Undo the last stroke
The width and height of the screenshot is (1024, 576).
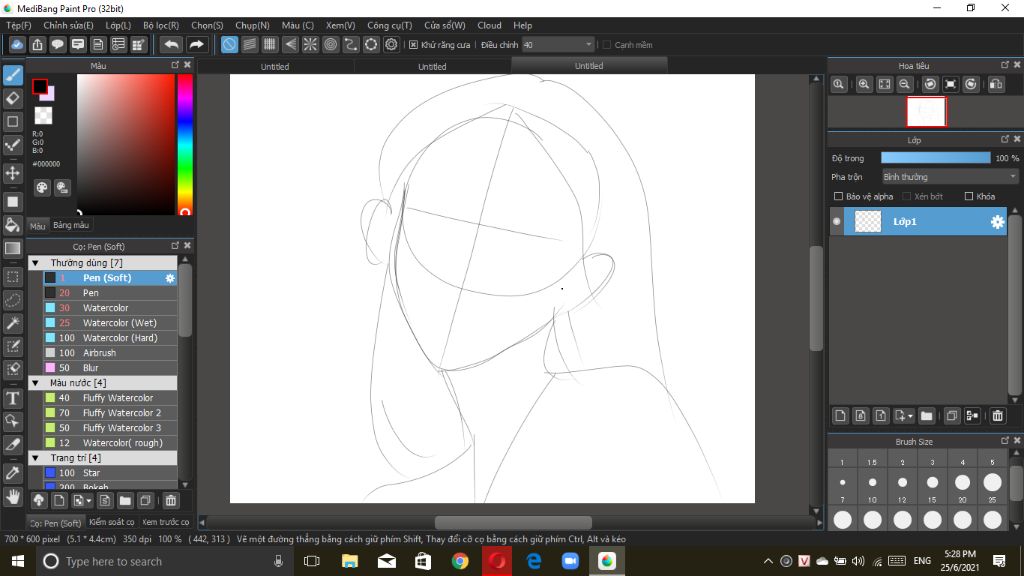171,44
